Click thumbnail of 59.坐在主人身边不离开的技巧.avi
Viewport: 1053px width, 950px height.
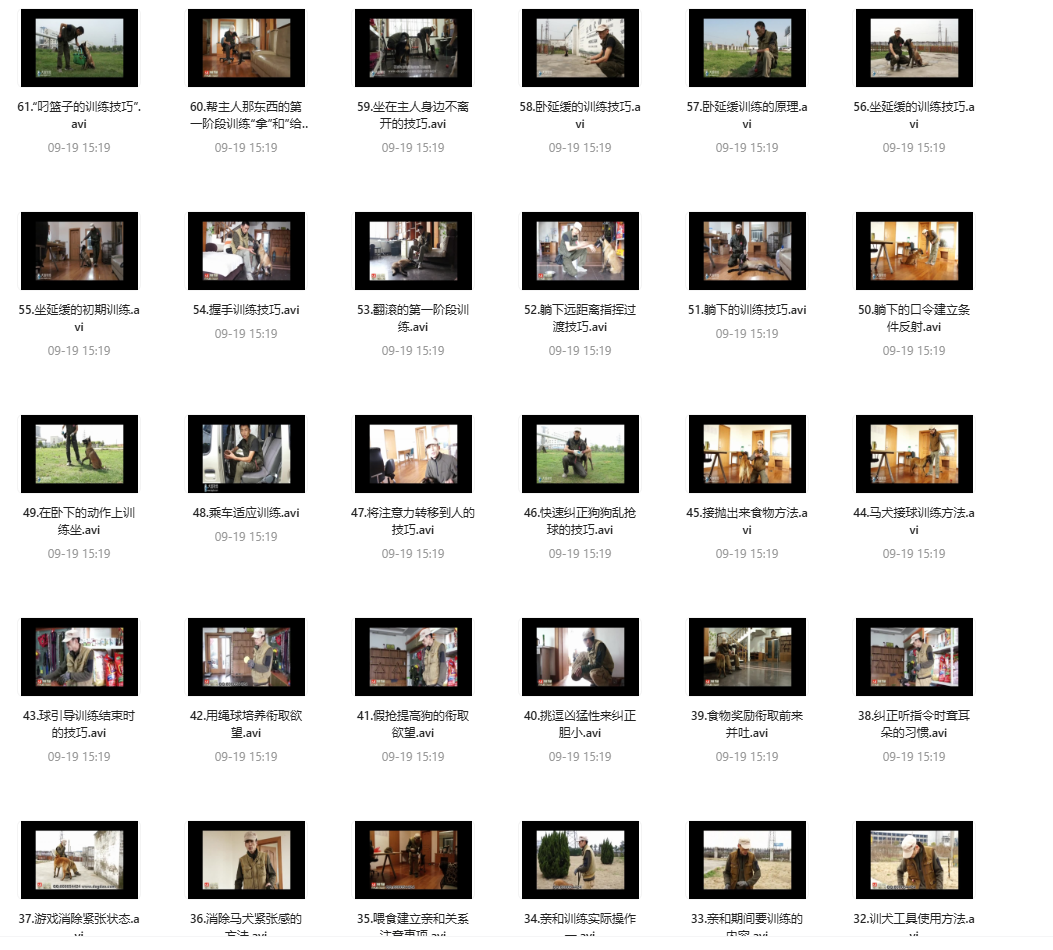tap(413, 48)
